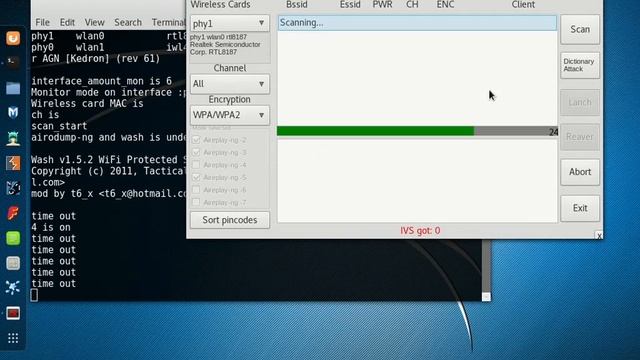
Task: Click the CH column header
Action: click(x=412, y=4)
